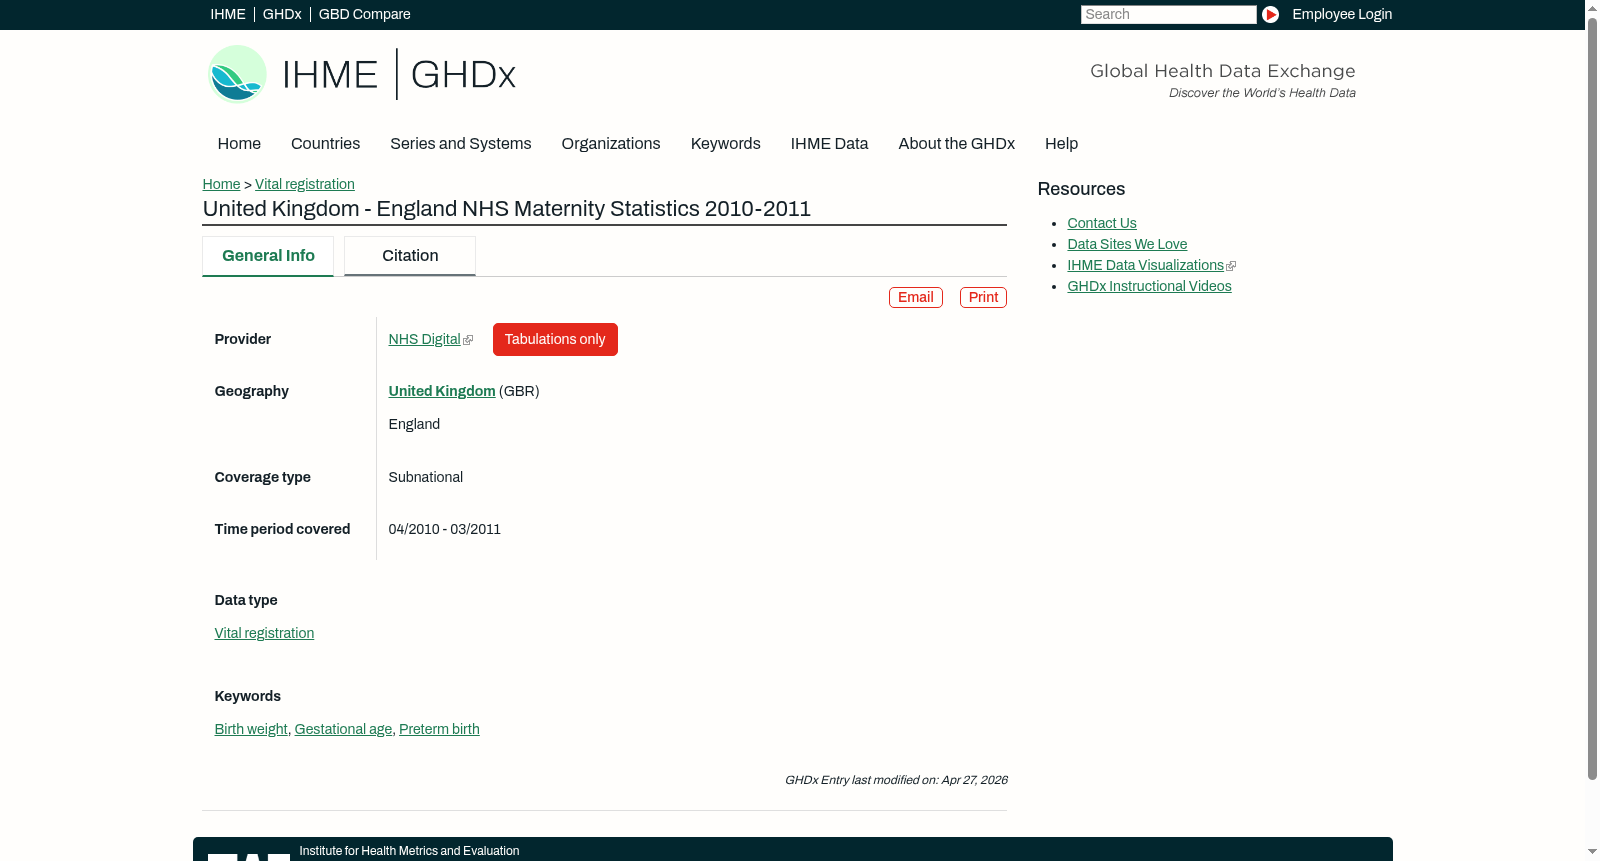Open the GHDx link in top bar

click(282, 14)
